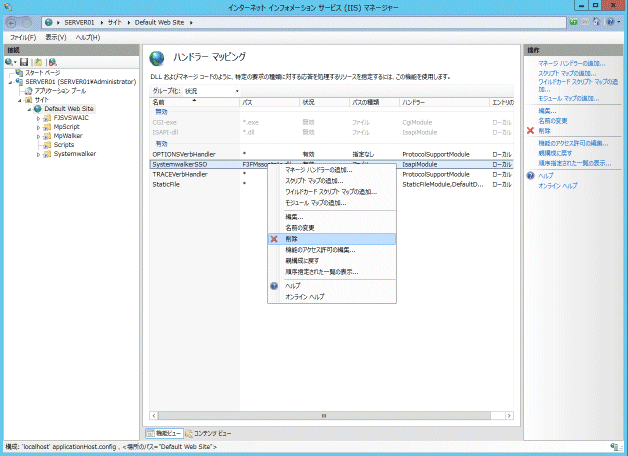The image size is (628, 456).
Task: Choose 編集... in the context menu
Action: click(332, 217)
